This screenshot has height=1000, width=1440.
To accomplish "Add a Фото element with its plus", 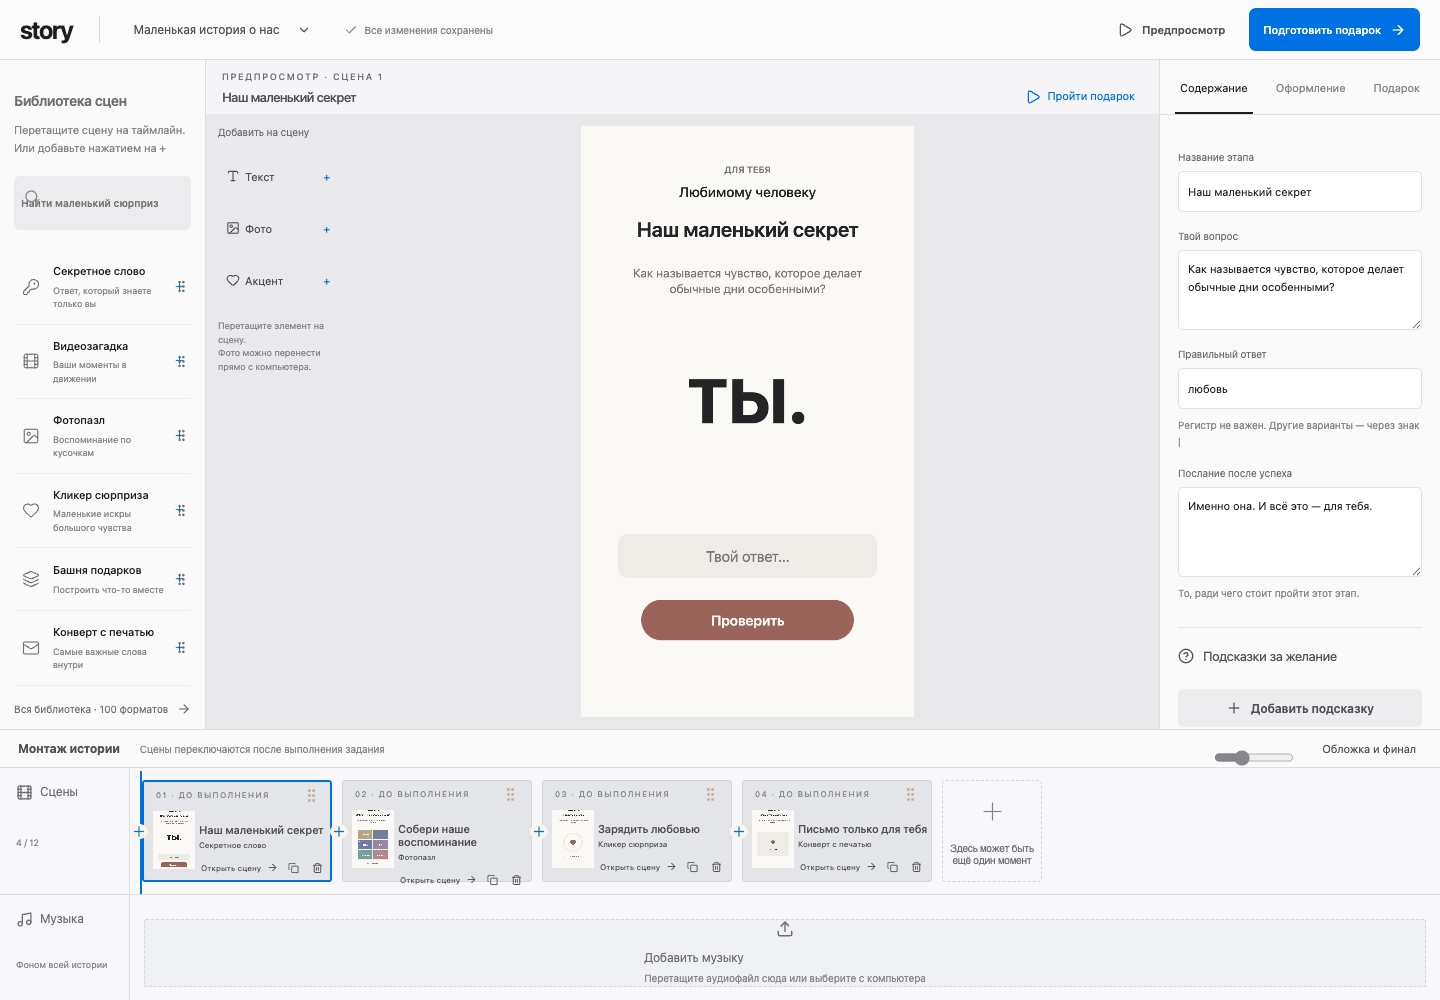I will [327, 230].
